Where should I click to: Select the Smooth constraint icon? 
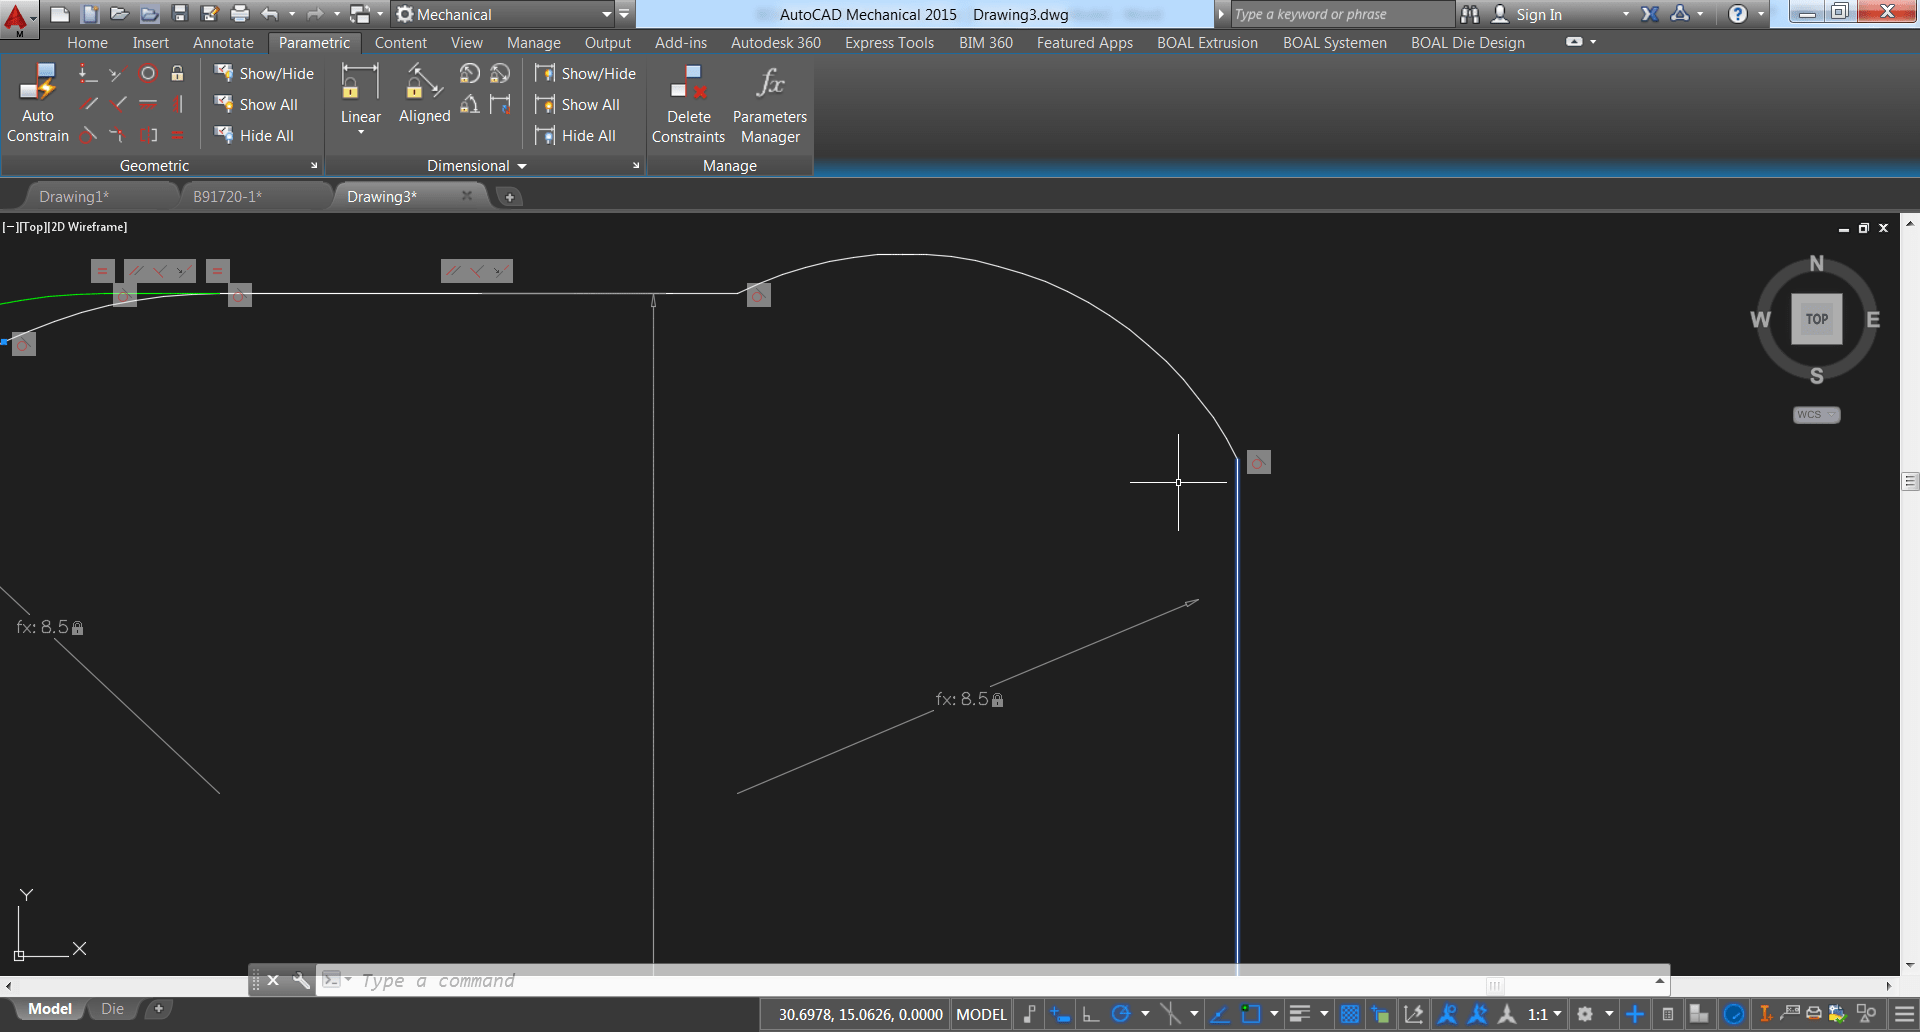coord(118,135)
